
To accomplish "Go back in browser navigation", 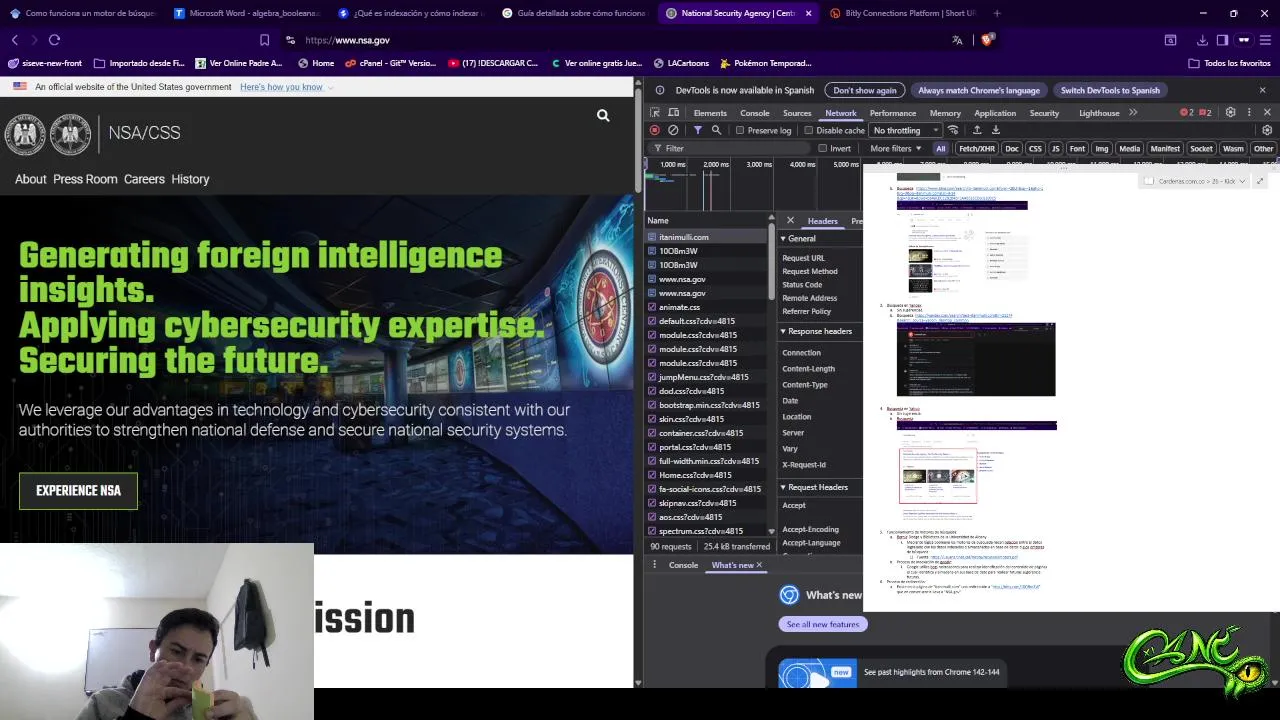I will [15, 40].
